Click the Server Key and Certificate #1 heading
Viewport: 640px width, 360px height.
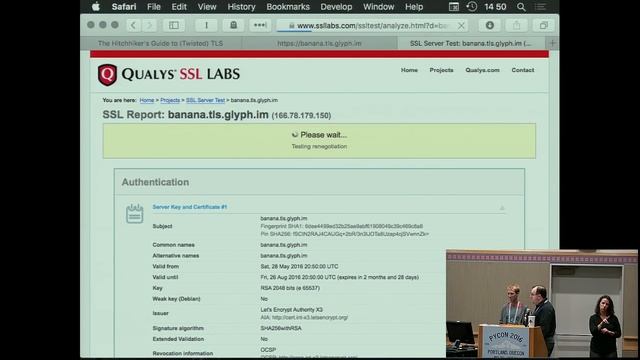tap(189, 207)
